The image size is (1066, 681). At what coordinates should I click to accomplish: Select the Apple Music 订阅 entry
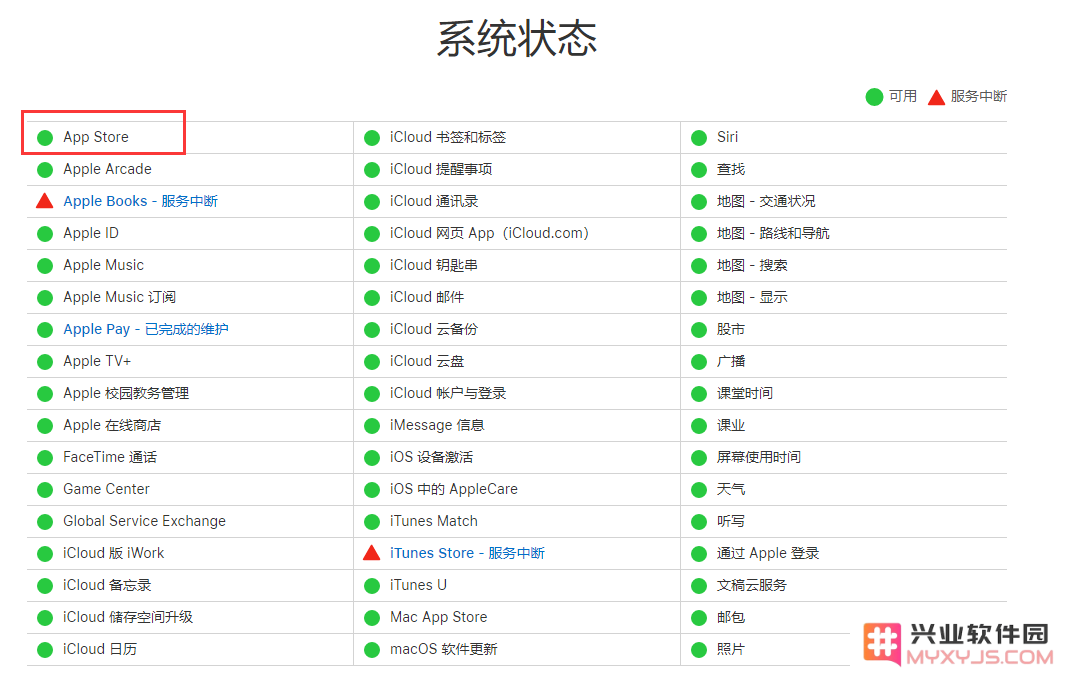pos(120,297)
